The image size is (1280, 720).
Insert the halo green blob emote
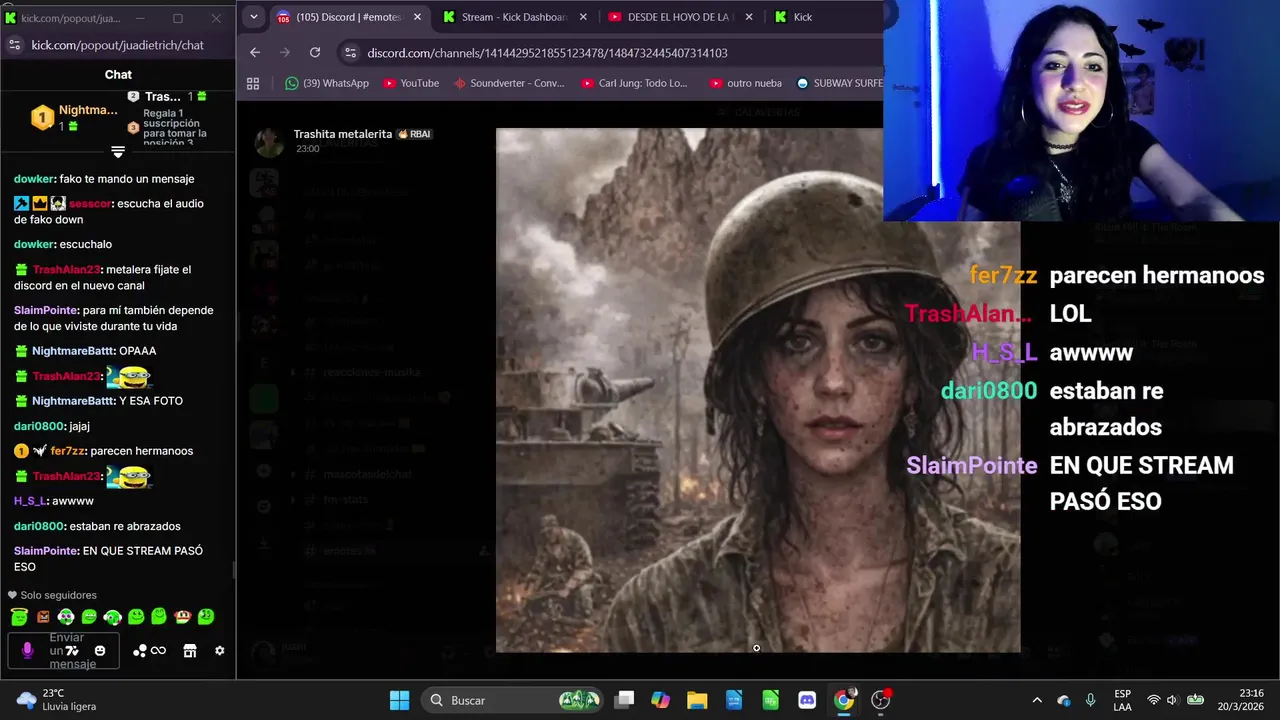point(19,617)
